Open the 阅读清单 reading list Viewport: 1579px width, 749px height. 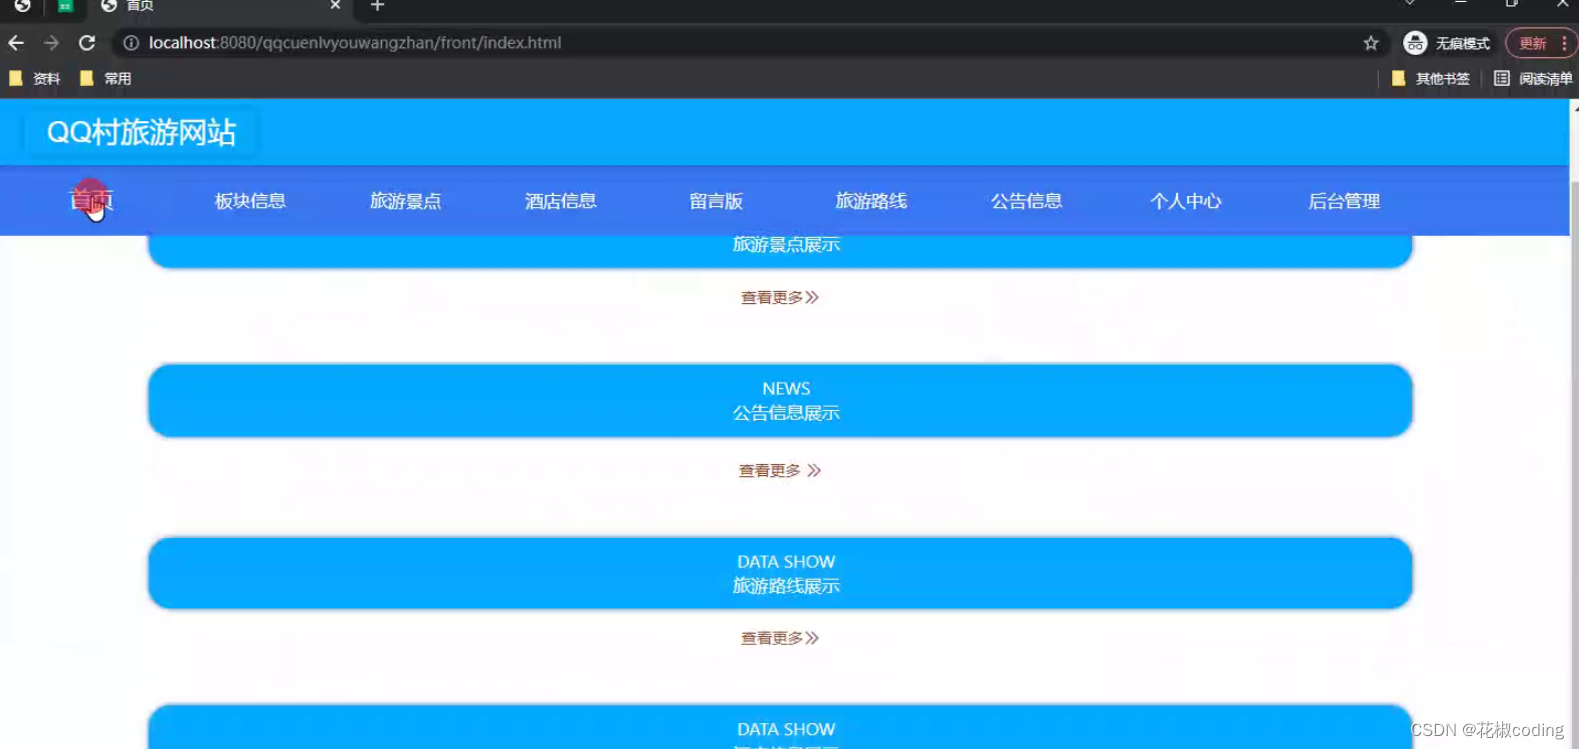pos(1533,78)
